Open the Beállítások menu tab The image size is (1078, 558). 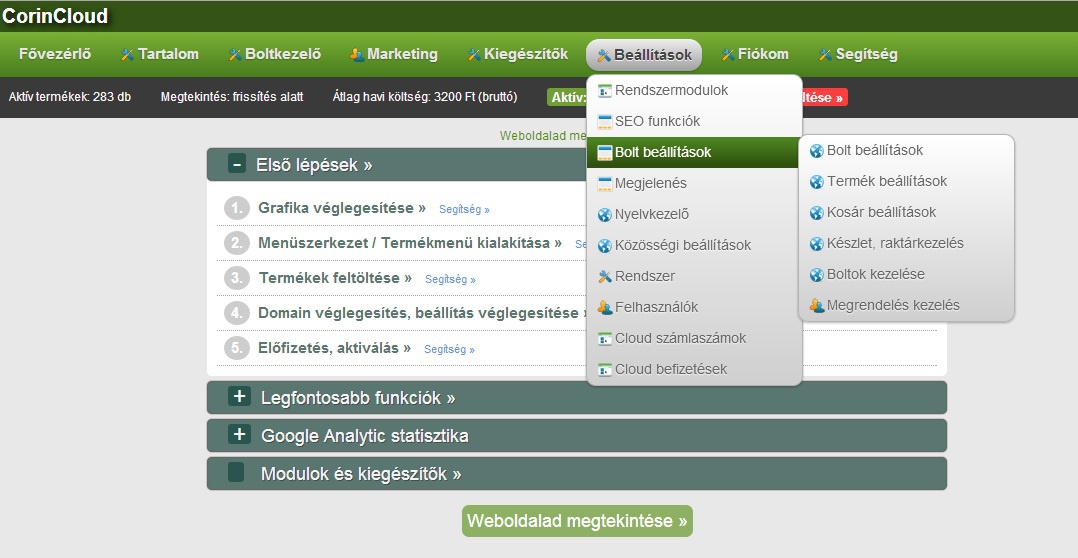coord(644,55)
